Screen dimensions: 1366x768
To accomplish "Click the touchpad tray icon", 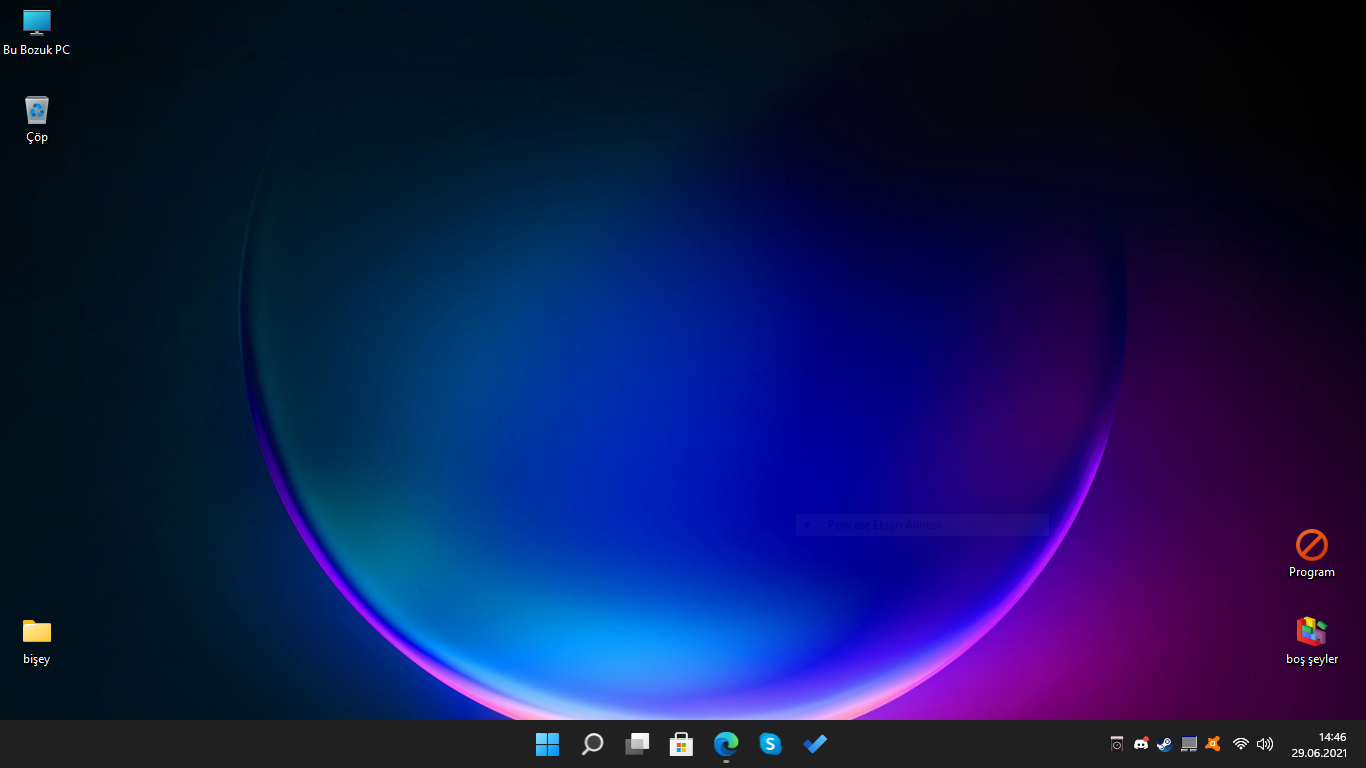I will pyautogui.click(x=1189, y=744).
